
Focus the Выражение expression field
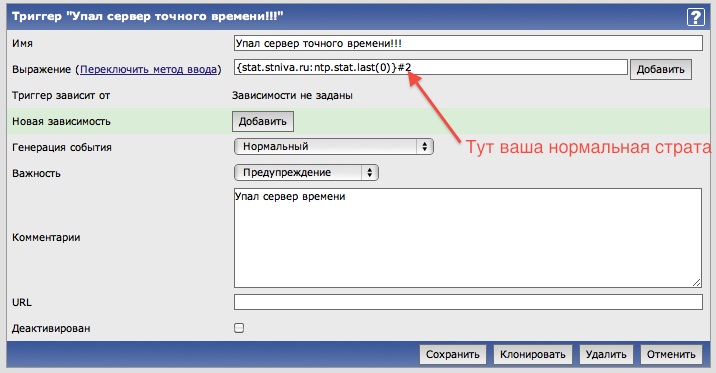click(431, 68)
